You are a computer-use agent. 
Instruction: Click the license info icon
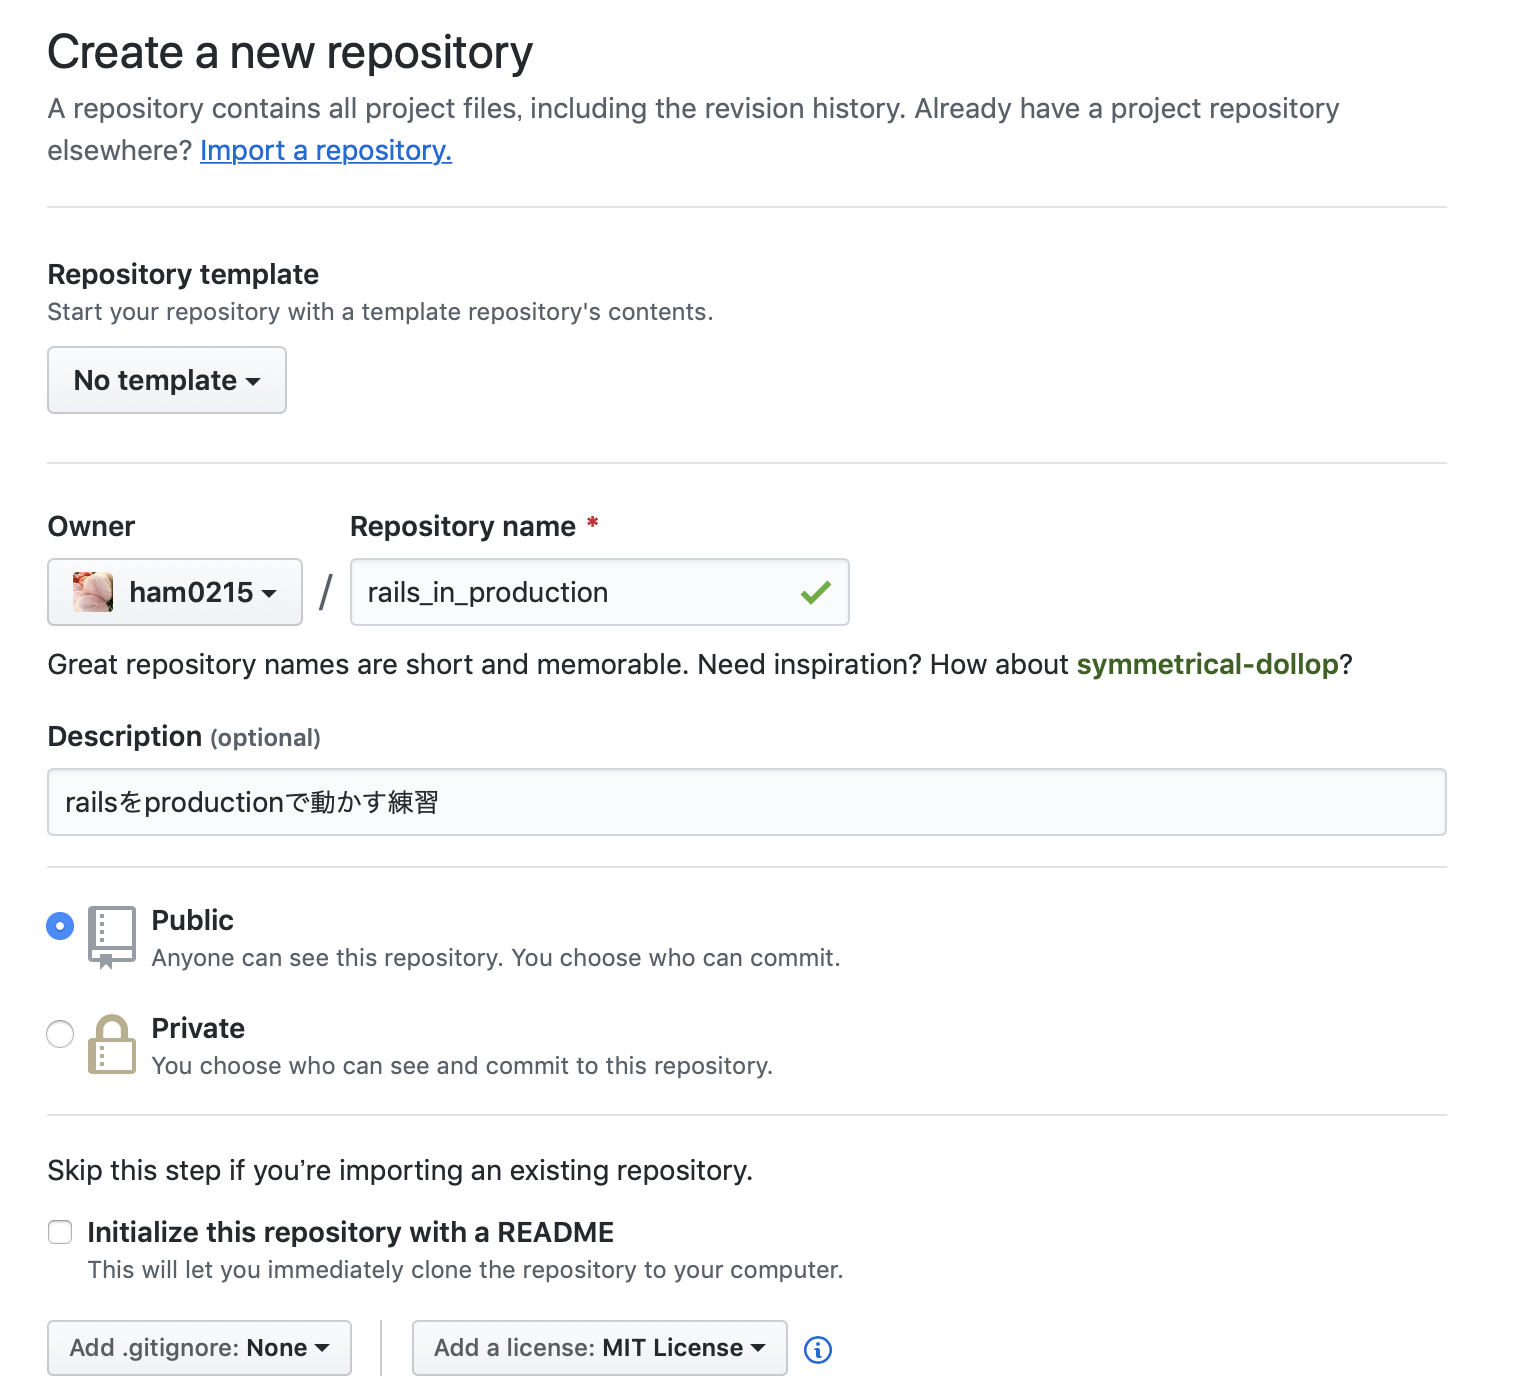pos(818,1349)
